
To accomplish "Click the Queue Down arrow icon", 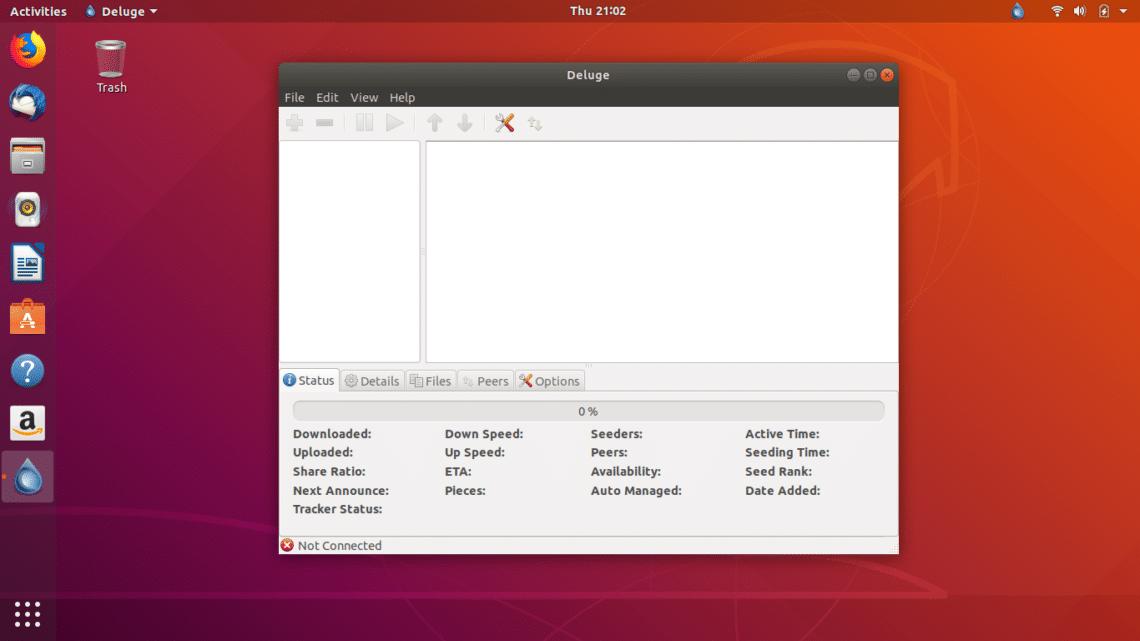I will coord(464,122).
